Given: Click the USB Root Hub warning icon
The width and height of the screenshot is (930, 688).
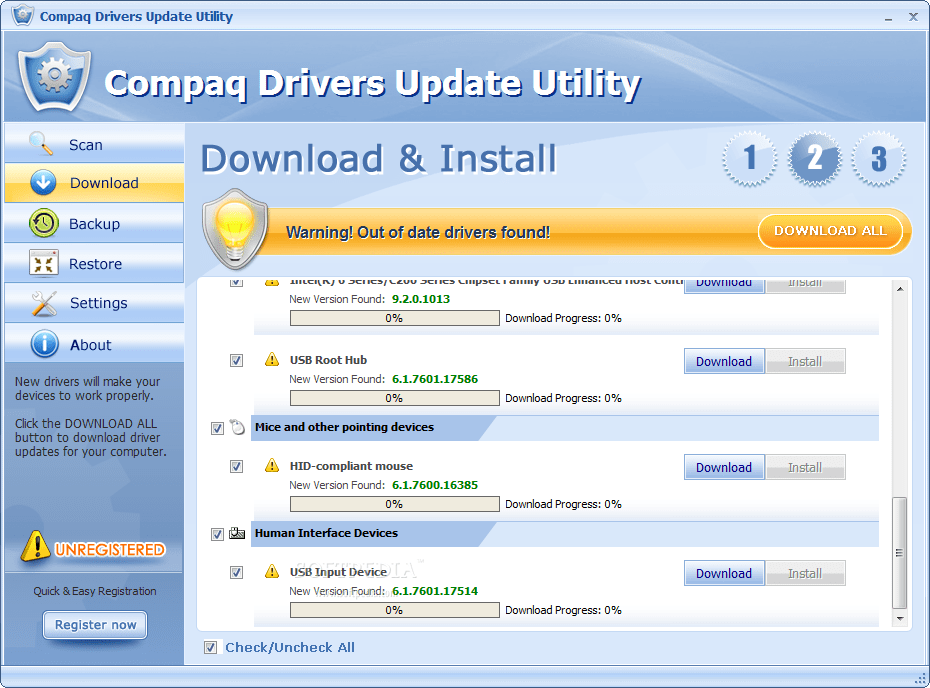Looking at the screenshot, I should pos(272,359).
